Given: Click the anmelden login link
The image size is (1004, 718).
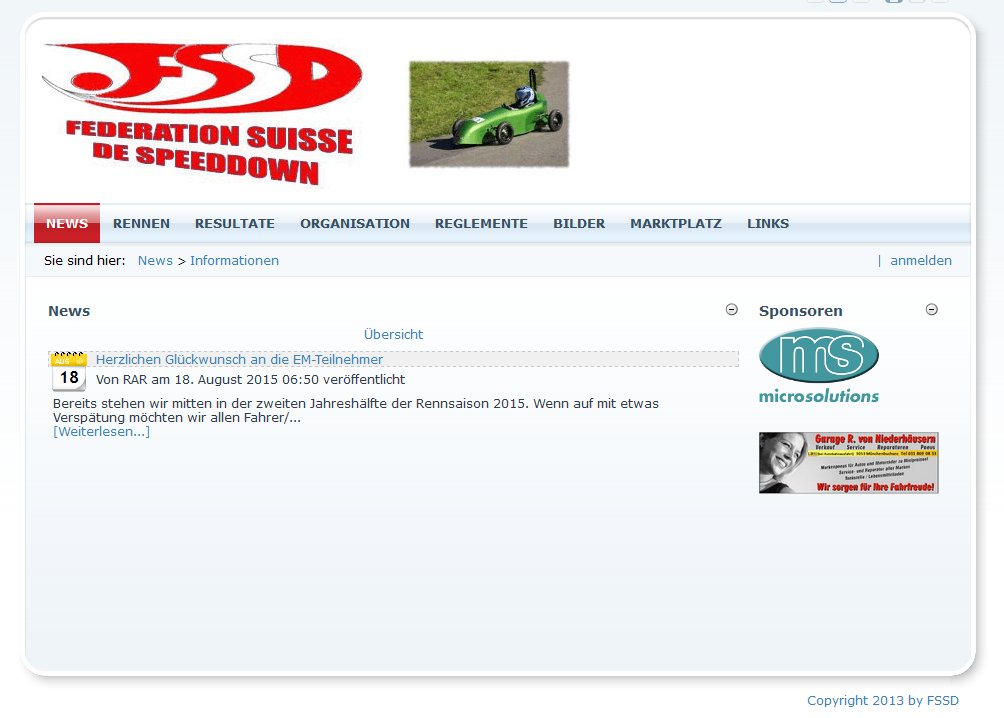Looking at the screenshot, I should 920,261.
